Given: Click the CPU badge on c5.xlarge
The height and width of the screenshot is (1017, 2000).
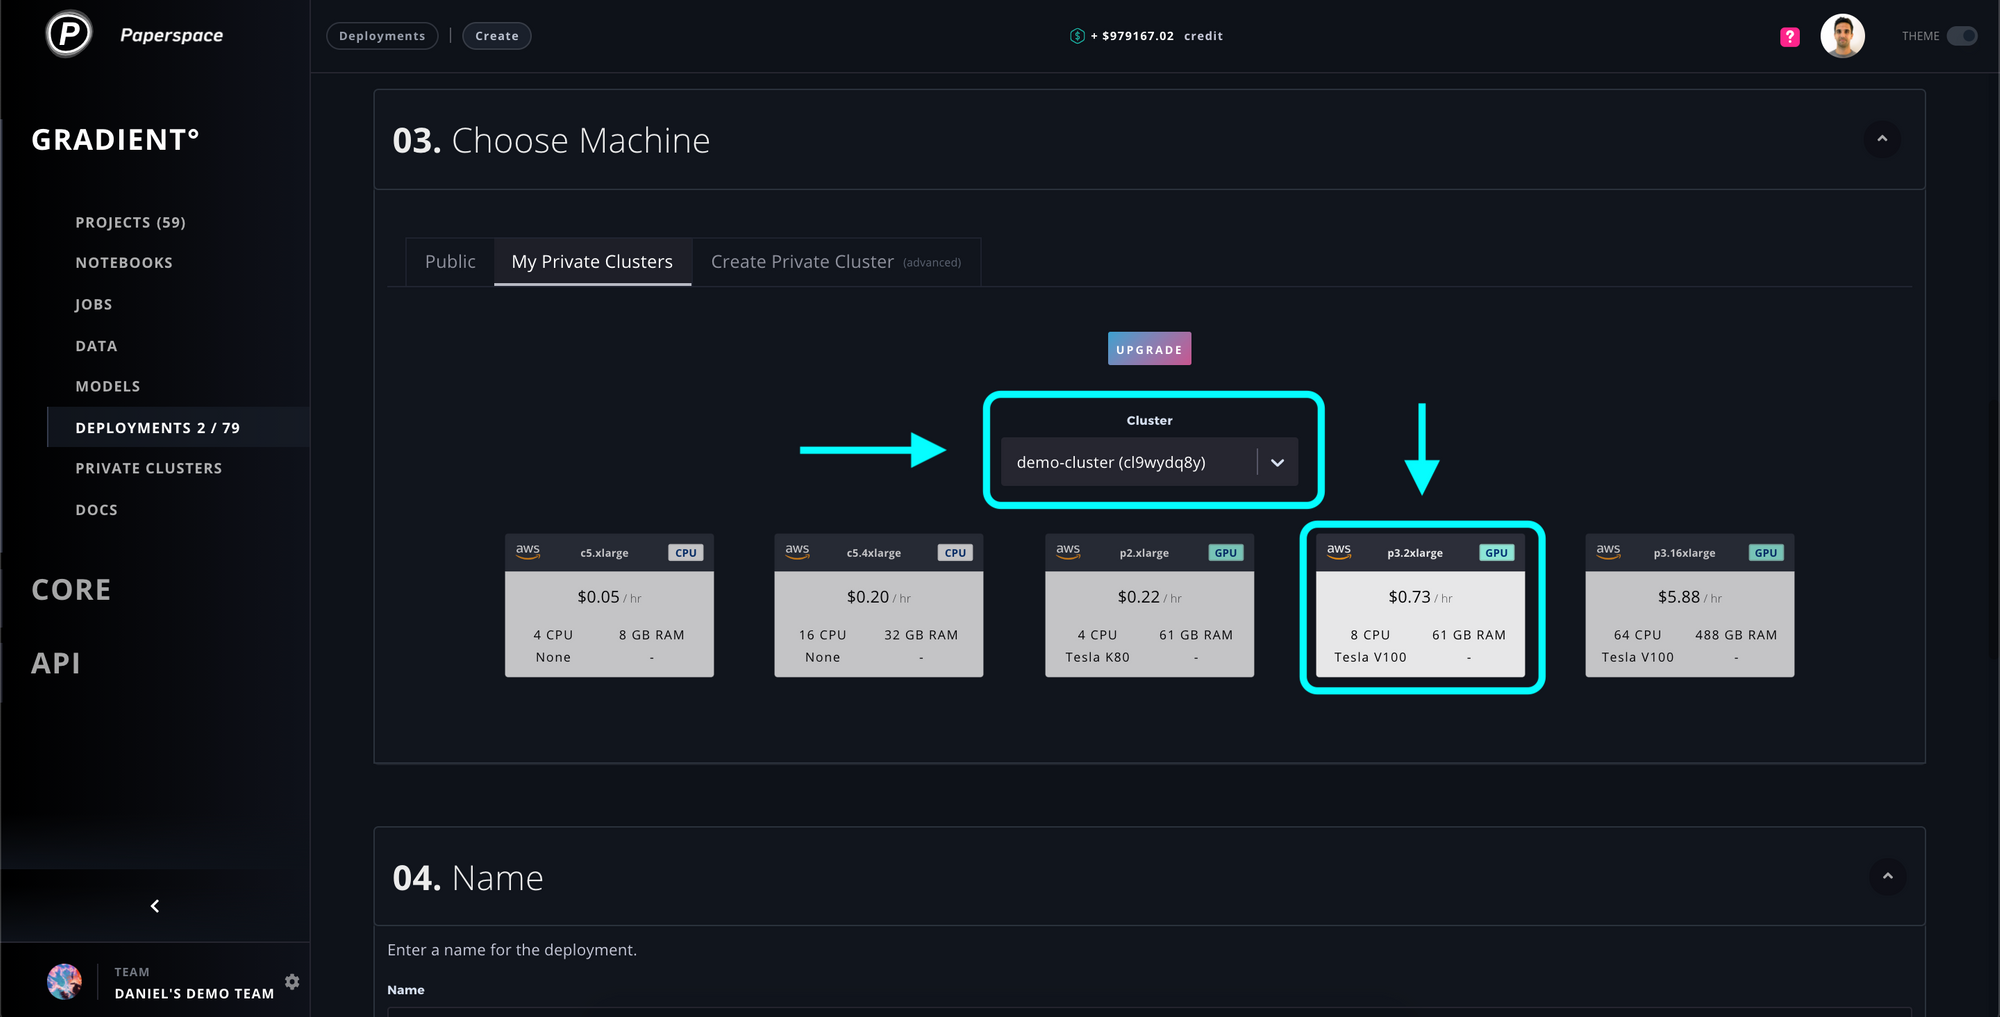Looking at the screenshot, I should tap(686, 553).
